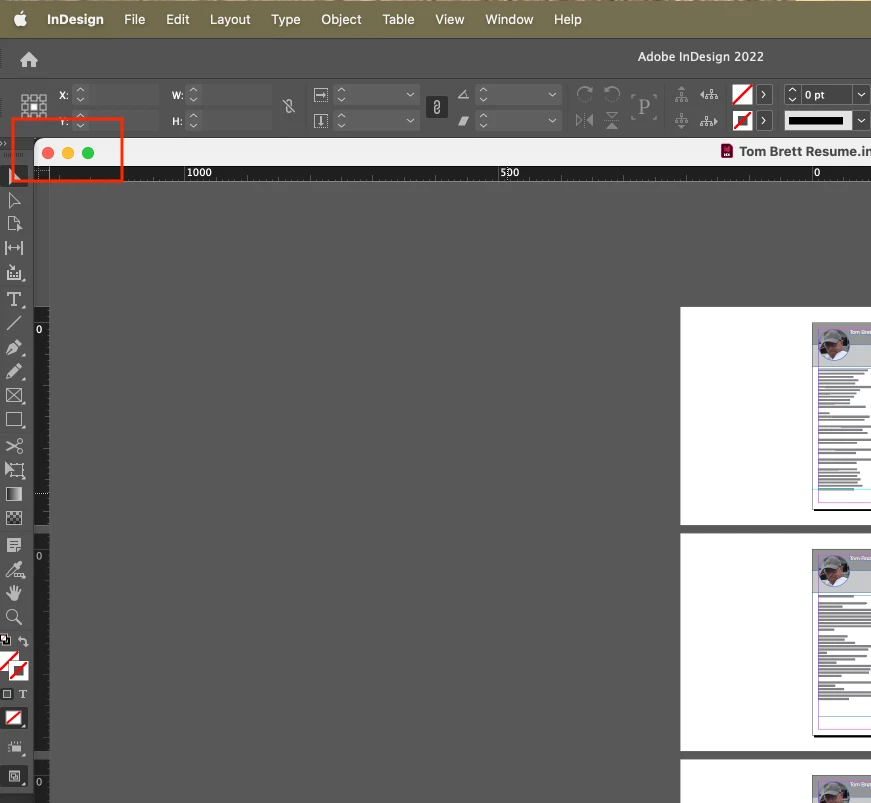The width and height of the screenshot is (871, 803).
Task: Click the flip horizontal icon
Action: pyautogui.click(x=584, y=120)
